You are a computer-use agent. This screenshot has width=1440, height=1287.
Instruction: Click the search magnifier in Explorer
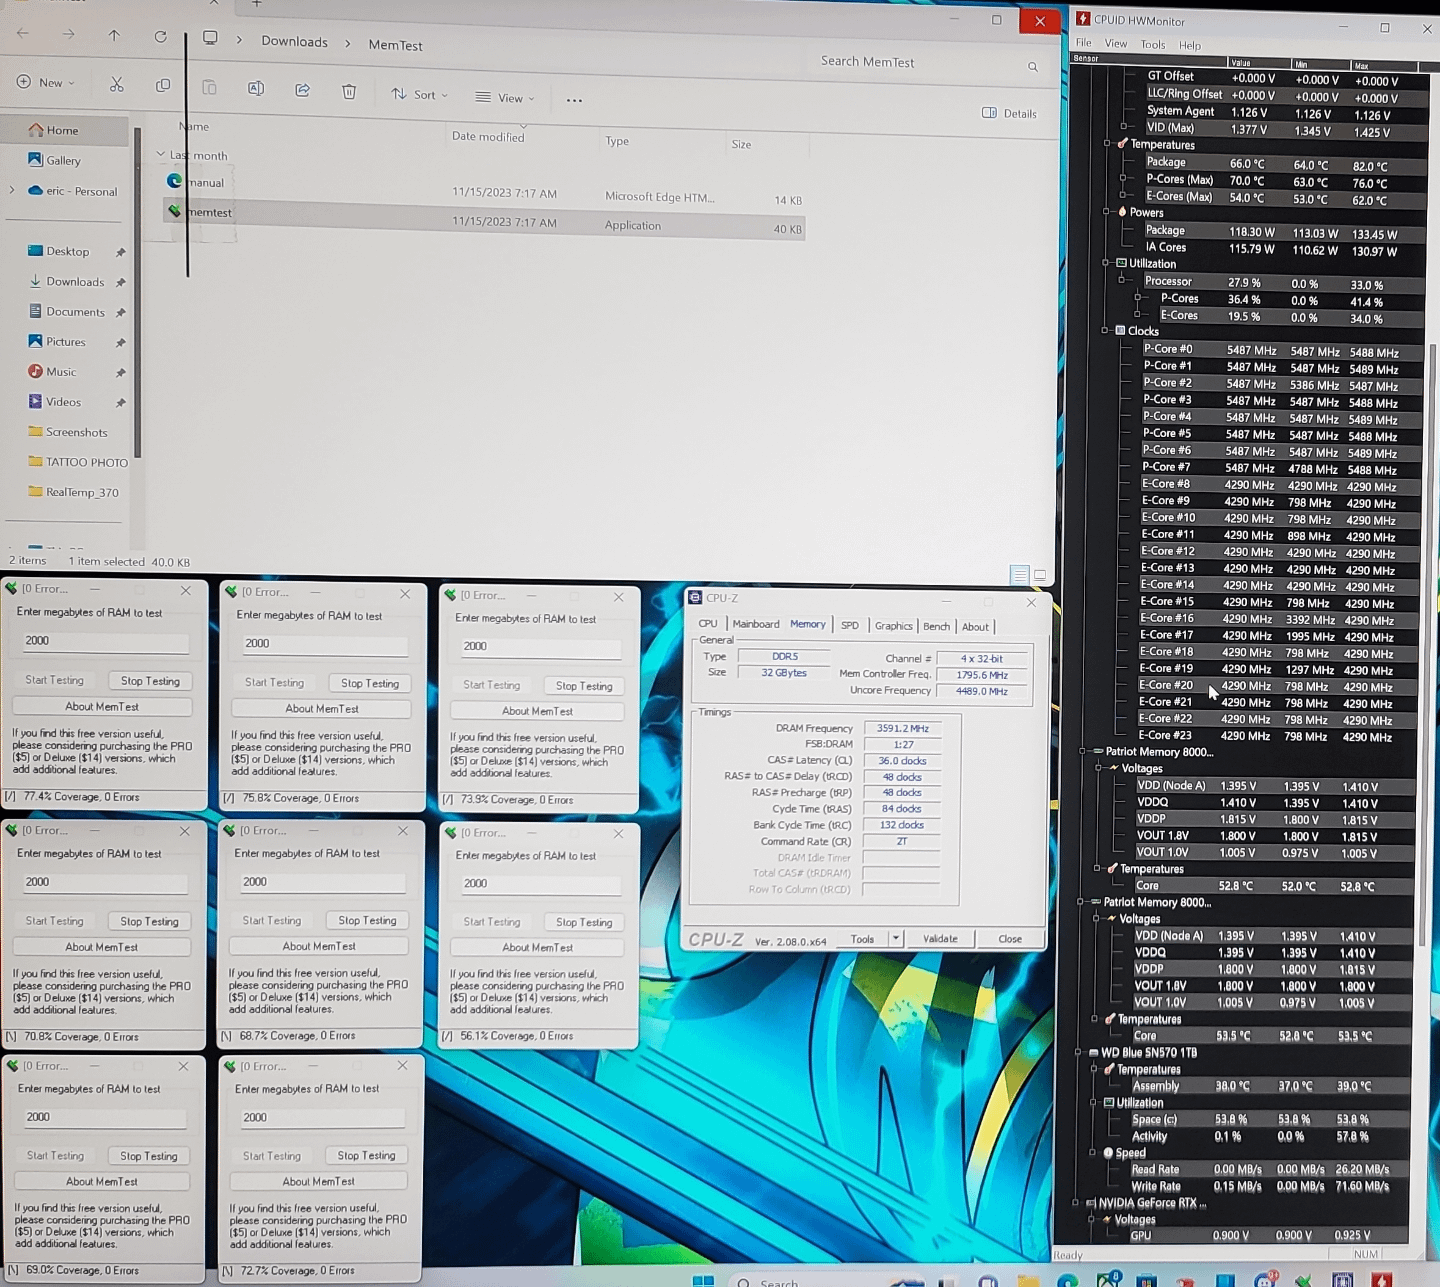pyautogui.click(x=1033, y=67)
